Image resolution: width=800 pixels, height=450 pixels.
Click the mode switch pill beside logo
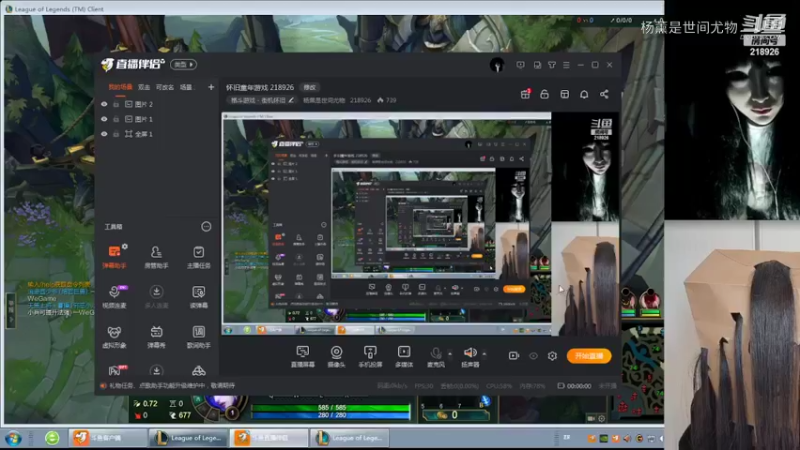pos(184,64)
